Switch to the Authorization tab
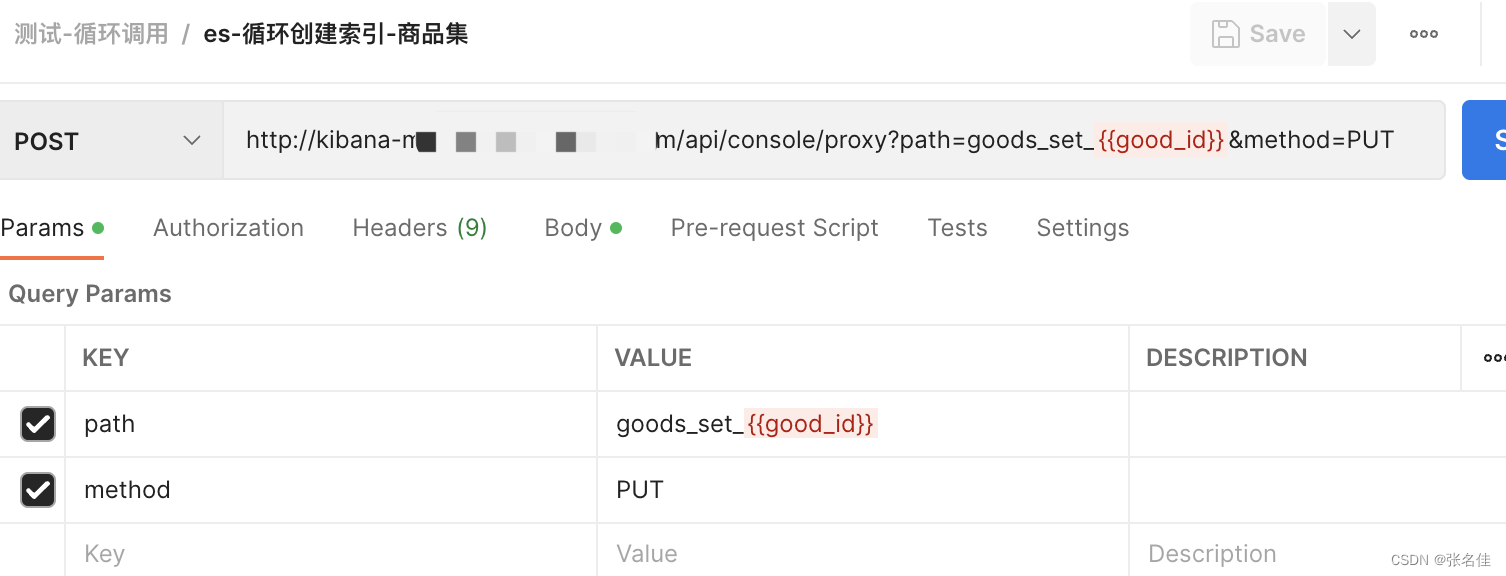 (228, 228)
